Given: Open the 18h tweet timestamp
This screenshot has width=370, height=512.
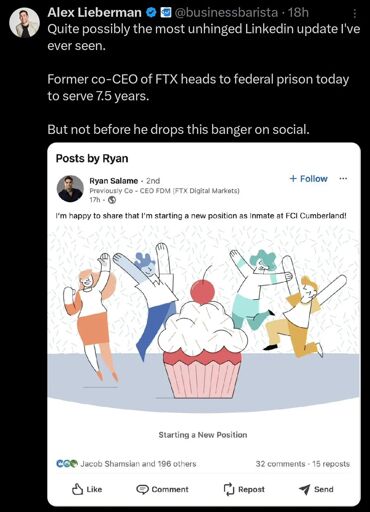Looking at the screenshot, I should (x=298, y=13).
